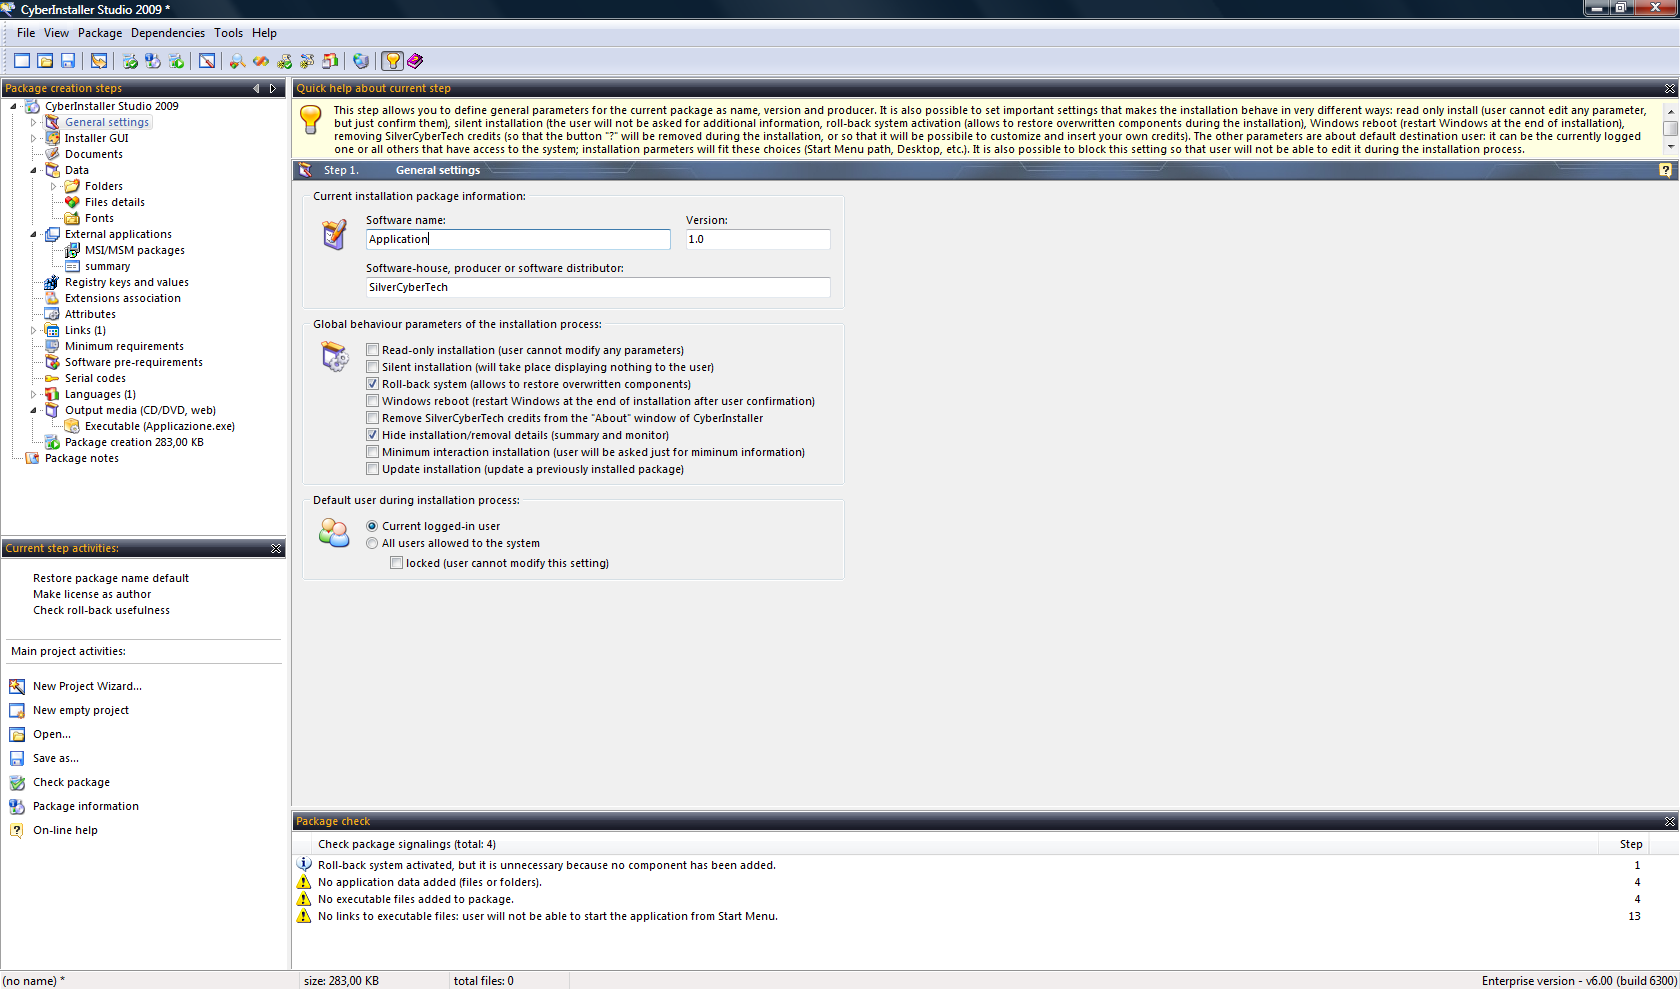This screenshot has height=990, width=1680.
Task: Close the Package check panel
Action: click(1669, 821)
